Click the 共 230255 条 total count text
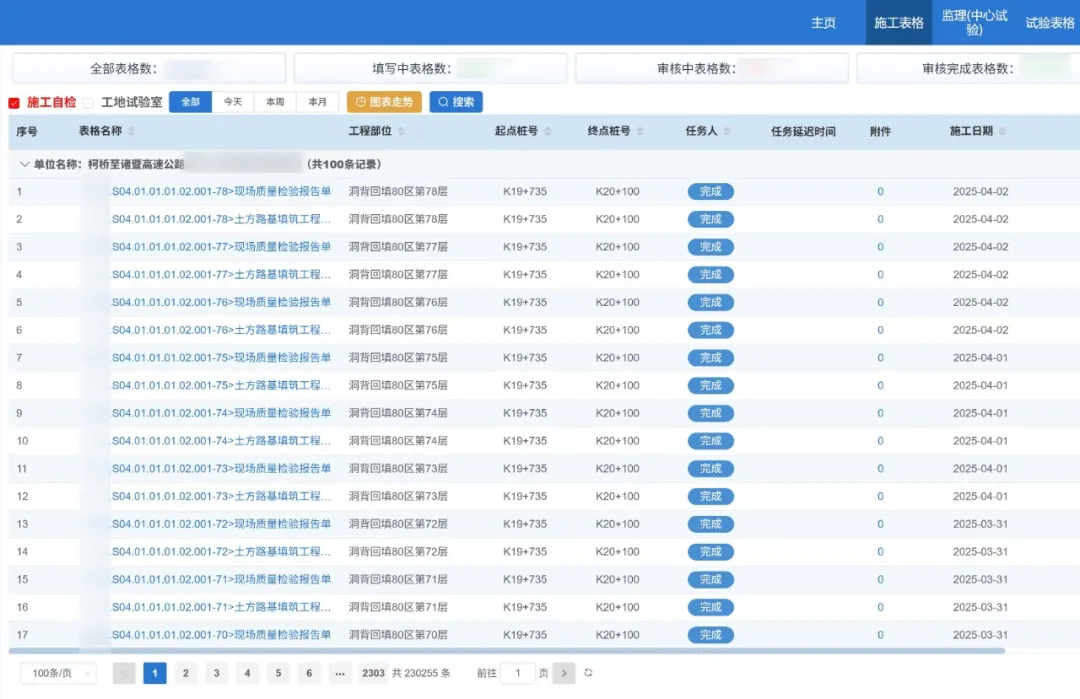The height and width of the screenshot is (699, 1080). coord(421,673)
